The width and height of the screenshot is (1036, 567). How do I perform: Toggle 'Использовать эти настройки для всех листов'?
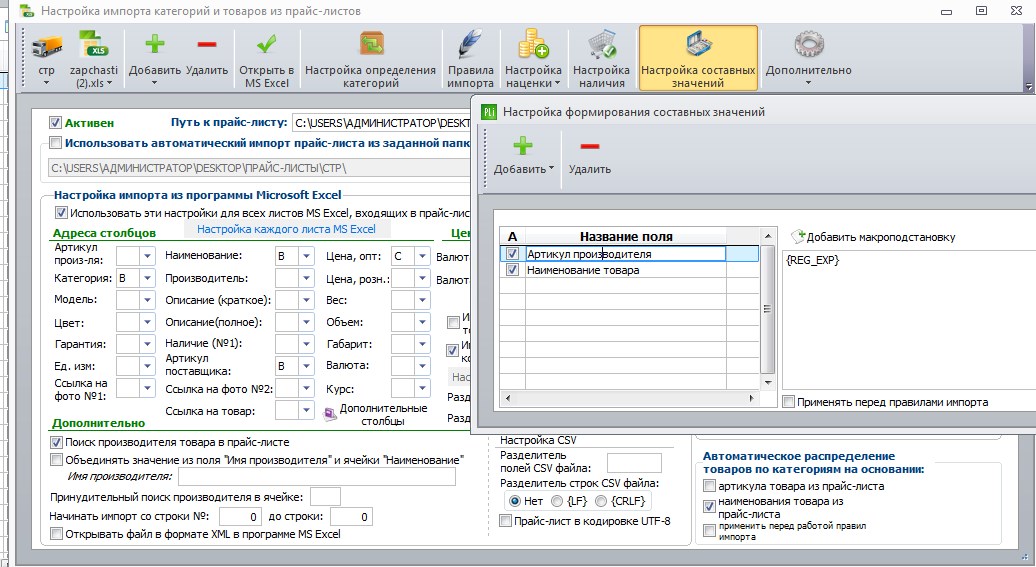click(61, 213)
